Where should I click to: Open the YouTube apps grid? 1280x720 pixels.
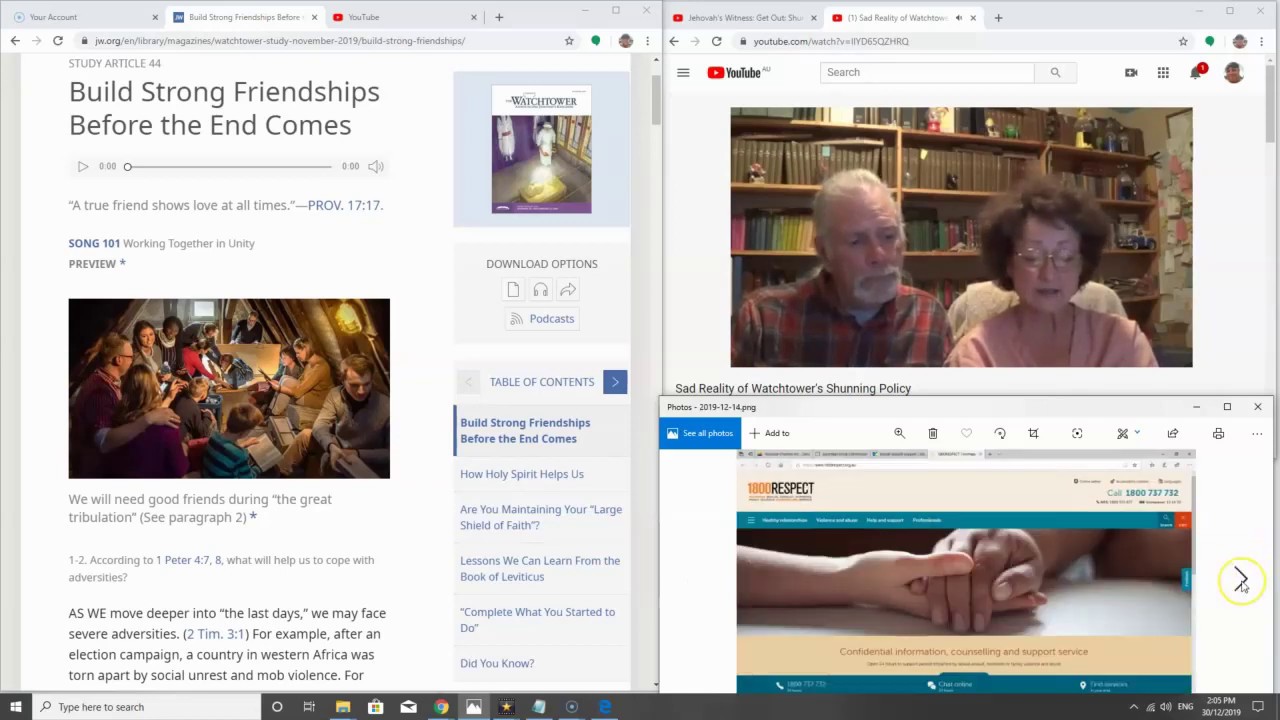click(x=1163, y=72)
